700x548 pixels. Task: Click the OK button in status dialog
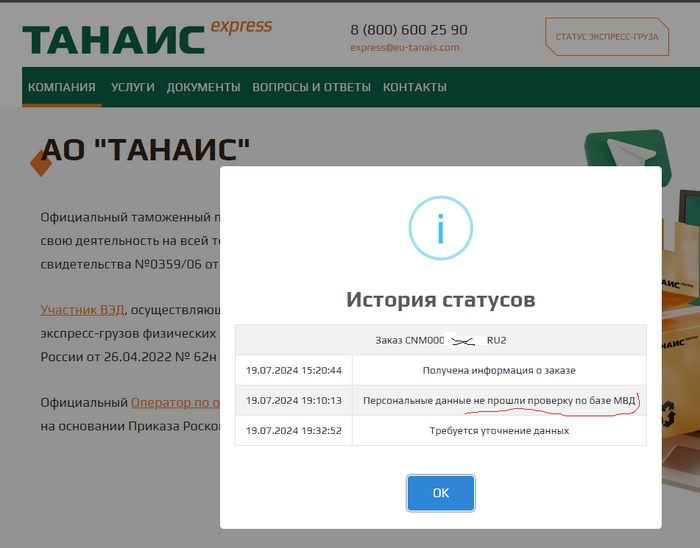pos(441,493)
